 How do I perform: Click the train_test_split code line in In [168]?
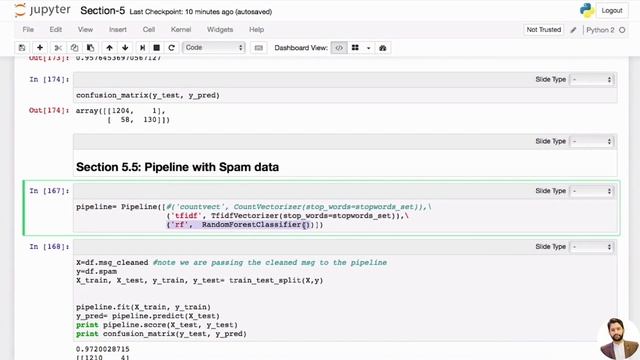click(x=199, y=280)
